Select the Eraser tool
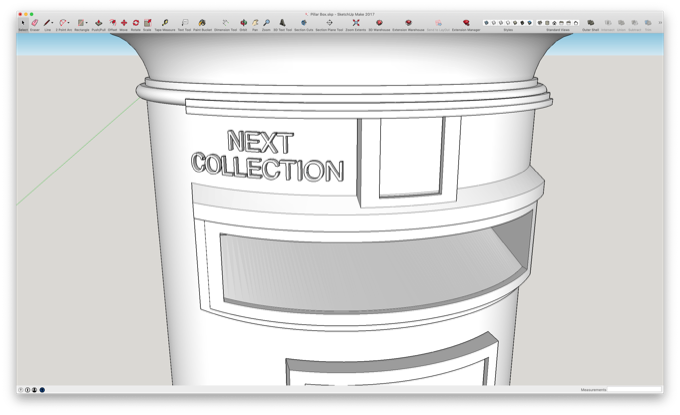680x415 pixels. click(x=35, y=23)
